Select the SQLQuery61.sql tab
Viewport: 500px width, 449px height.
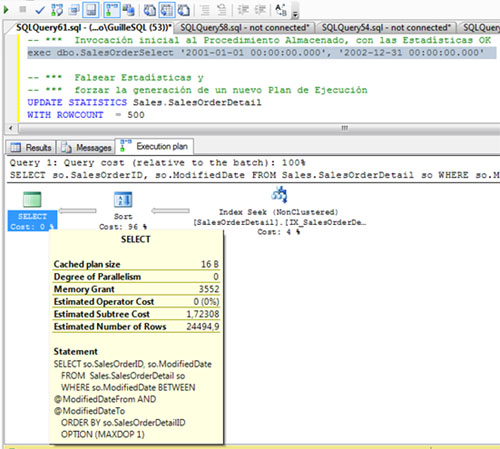click(93, 27)
